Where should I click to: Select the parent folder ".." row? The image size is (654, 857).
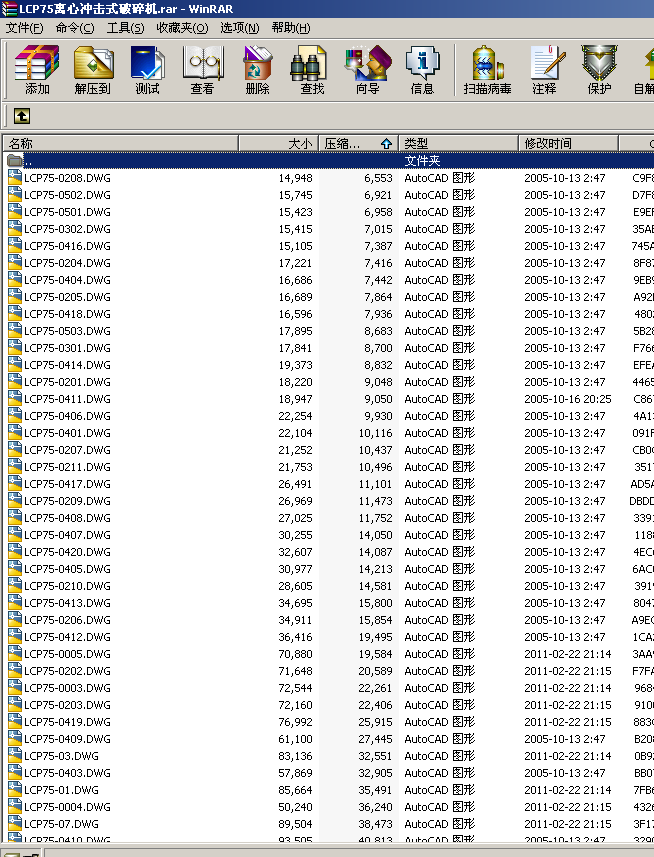point(328,161)
